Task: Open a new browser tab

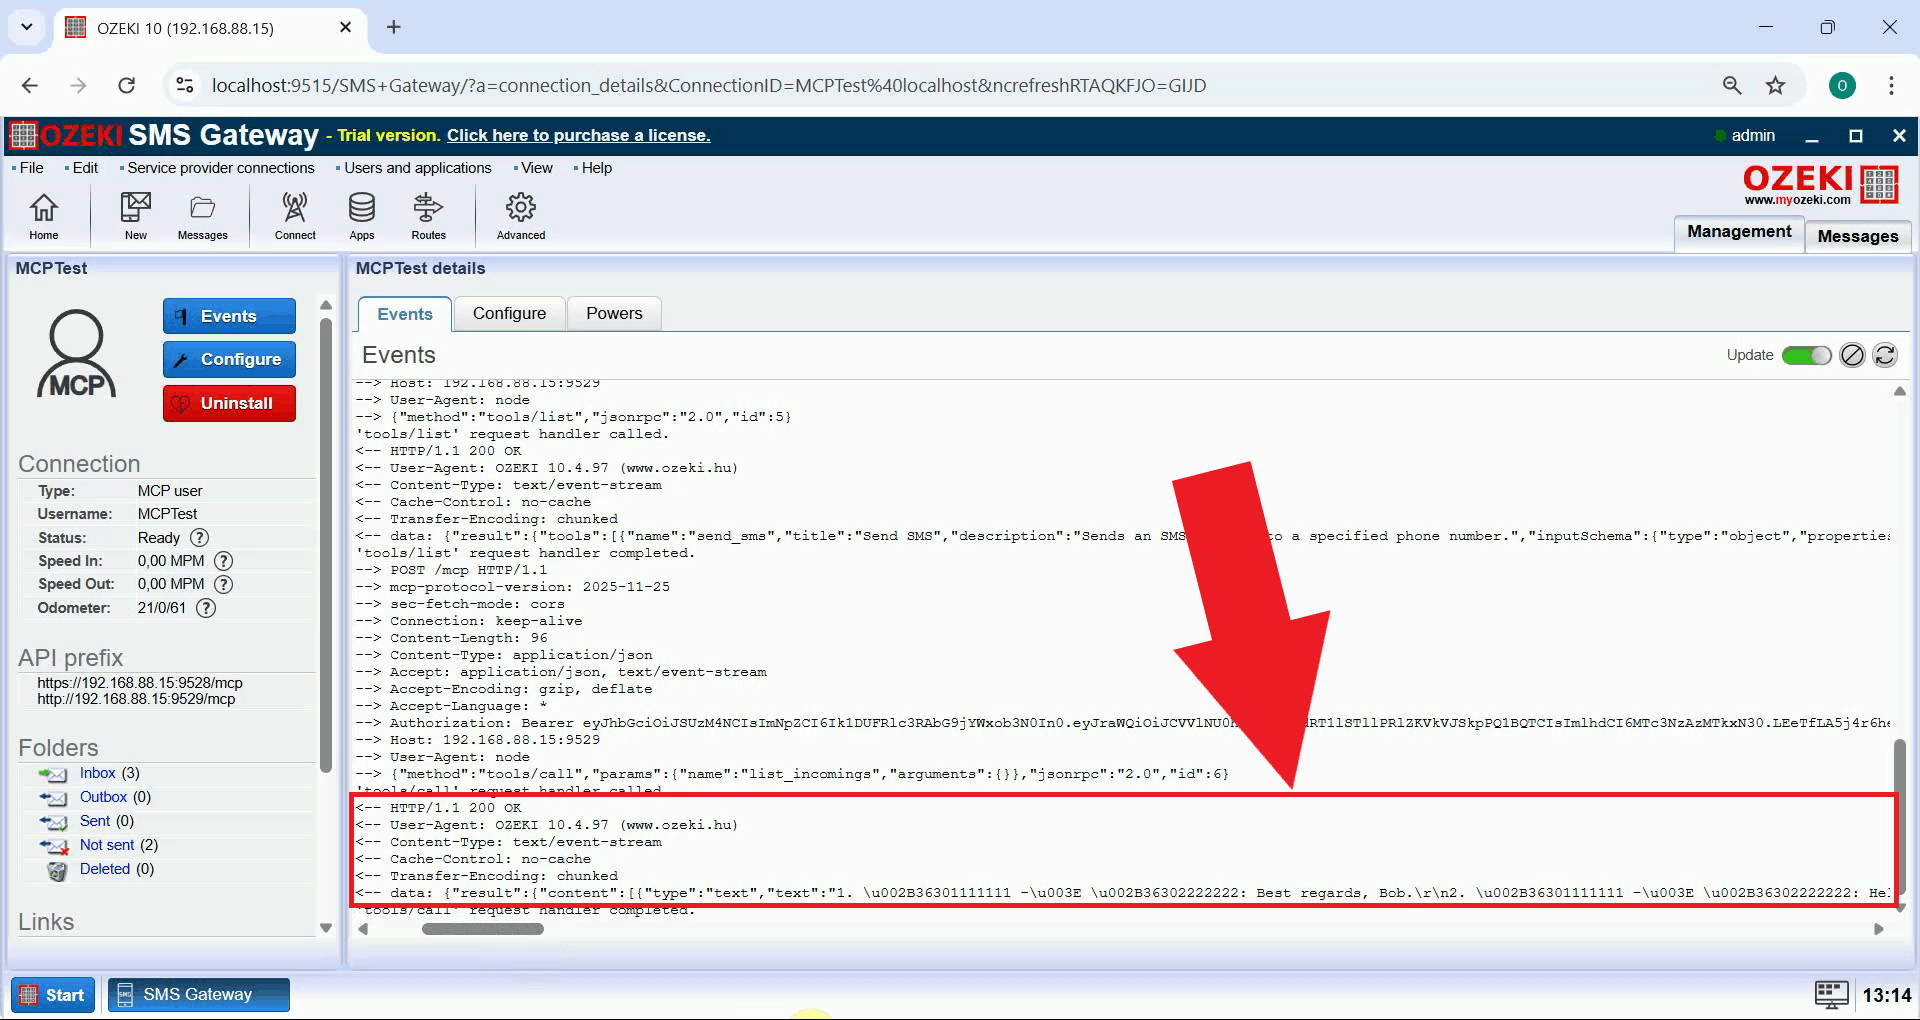Action: (x=394, y=27)
